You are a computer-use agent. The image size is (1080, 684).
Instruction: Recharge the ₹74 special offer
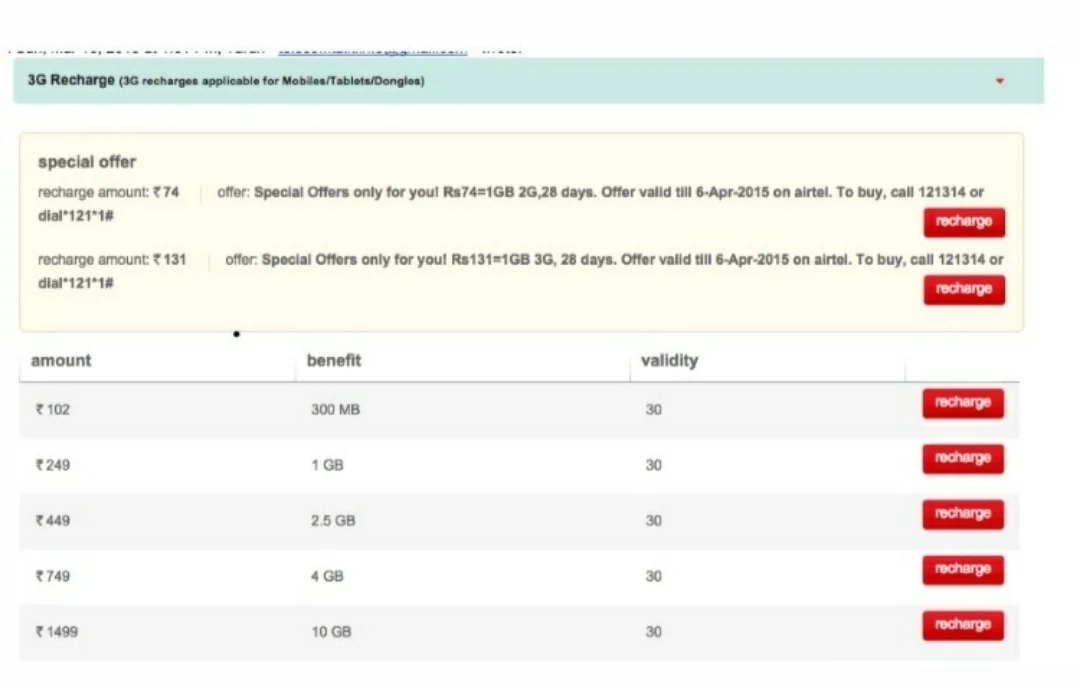click(x=962, y=222)
